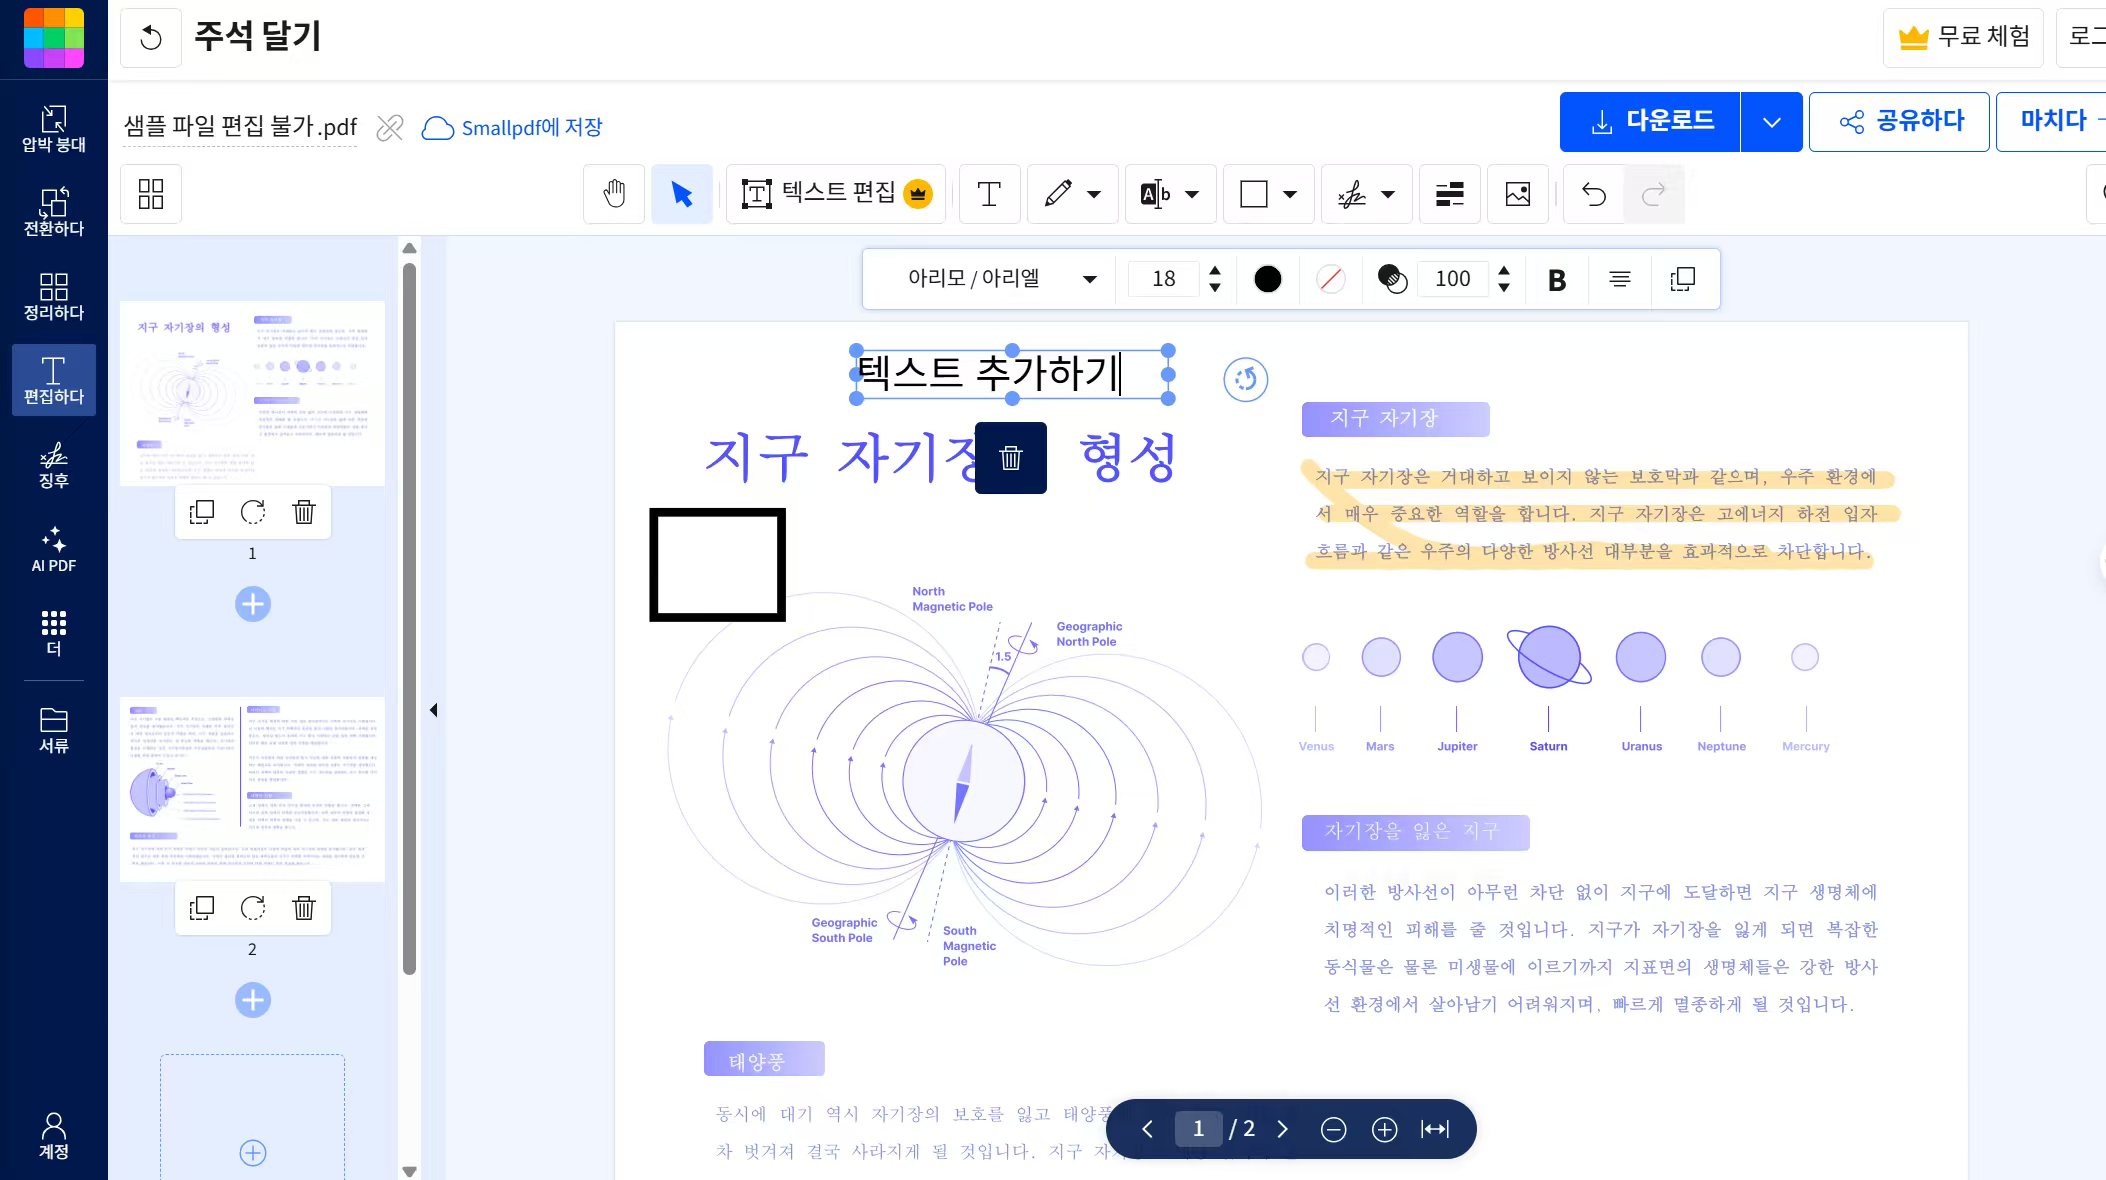Click the current page number field
Image resolution: width=2106 pixels, height=1180 pixels.
point(1198,1129)
